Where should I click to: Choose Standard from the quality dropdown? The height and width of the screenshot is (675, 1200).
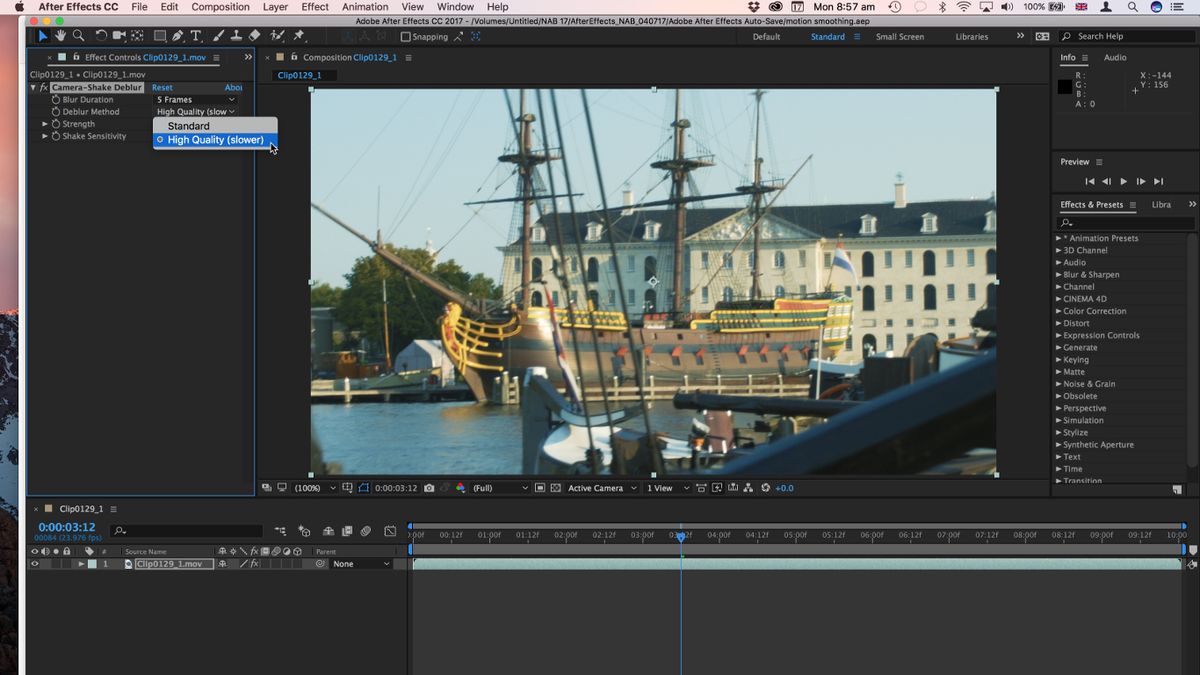click(x=188, y=126)
